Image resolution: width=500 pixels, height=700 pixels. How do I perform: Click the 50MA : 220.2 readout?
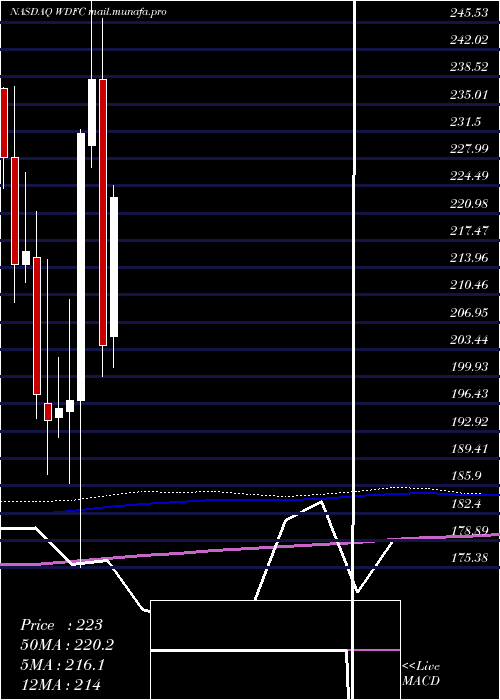(67, 645)
